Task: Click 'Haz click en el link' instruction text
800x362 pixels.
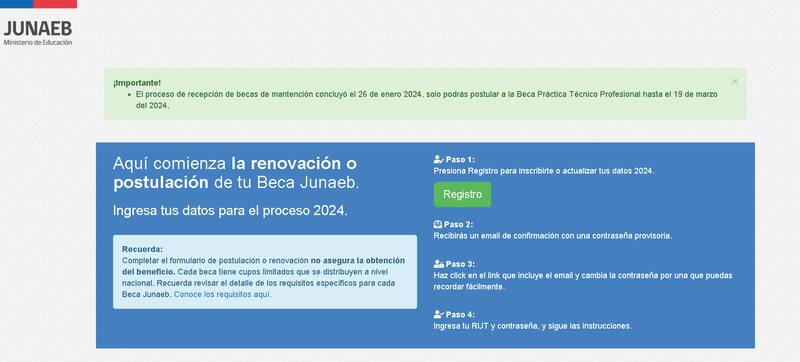Action: click(x=583, y=281)
